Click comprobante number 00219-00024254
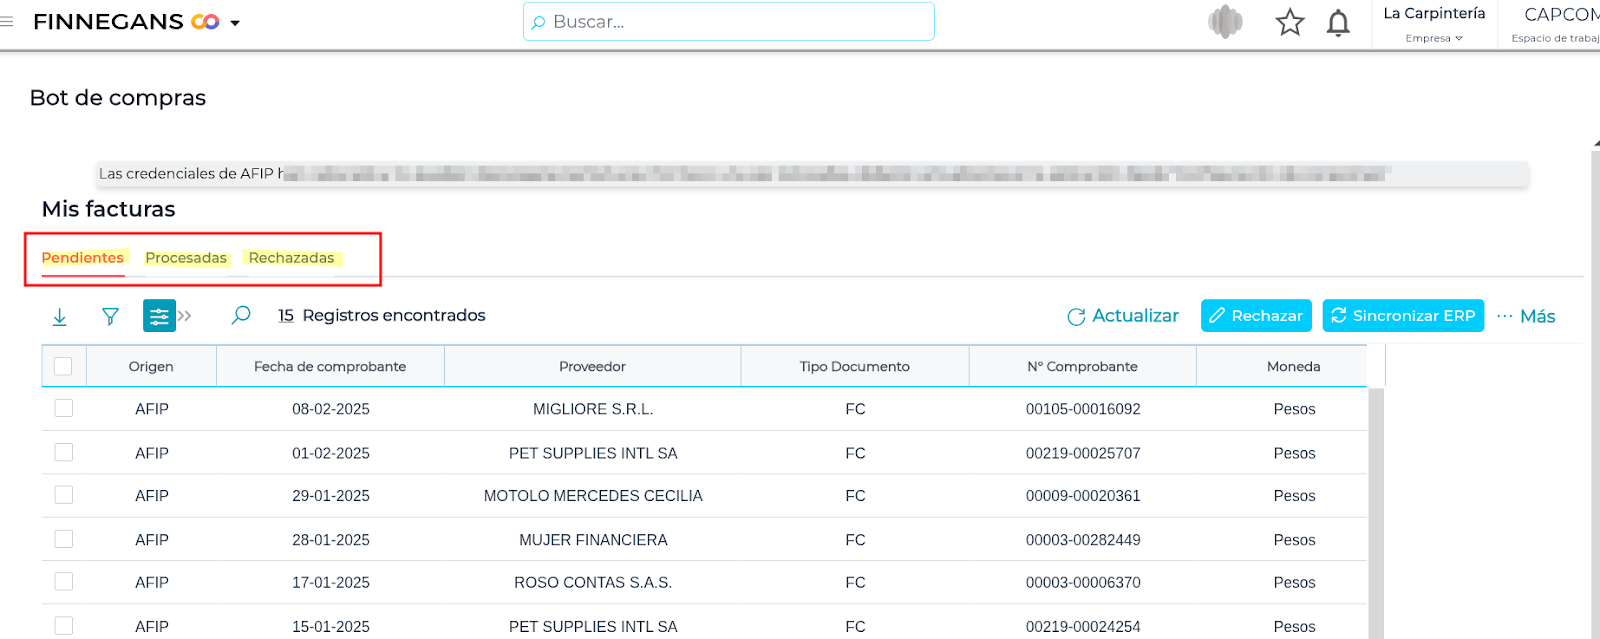 [x=1083, y=627]
